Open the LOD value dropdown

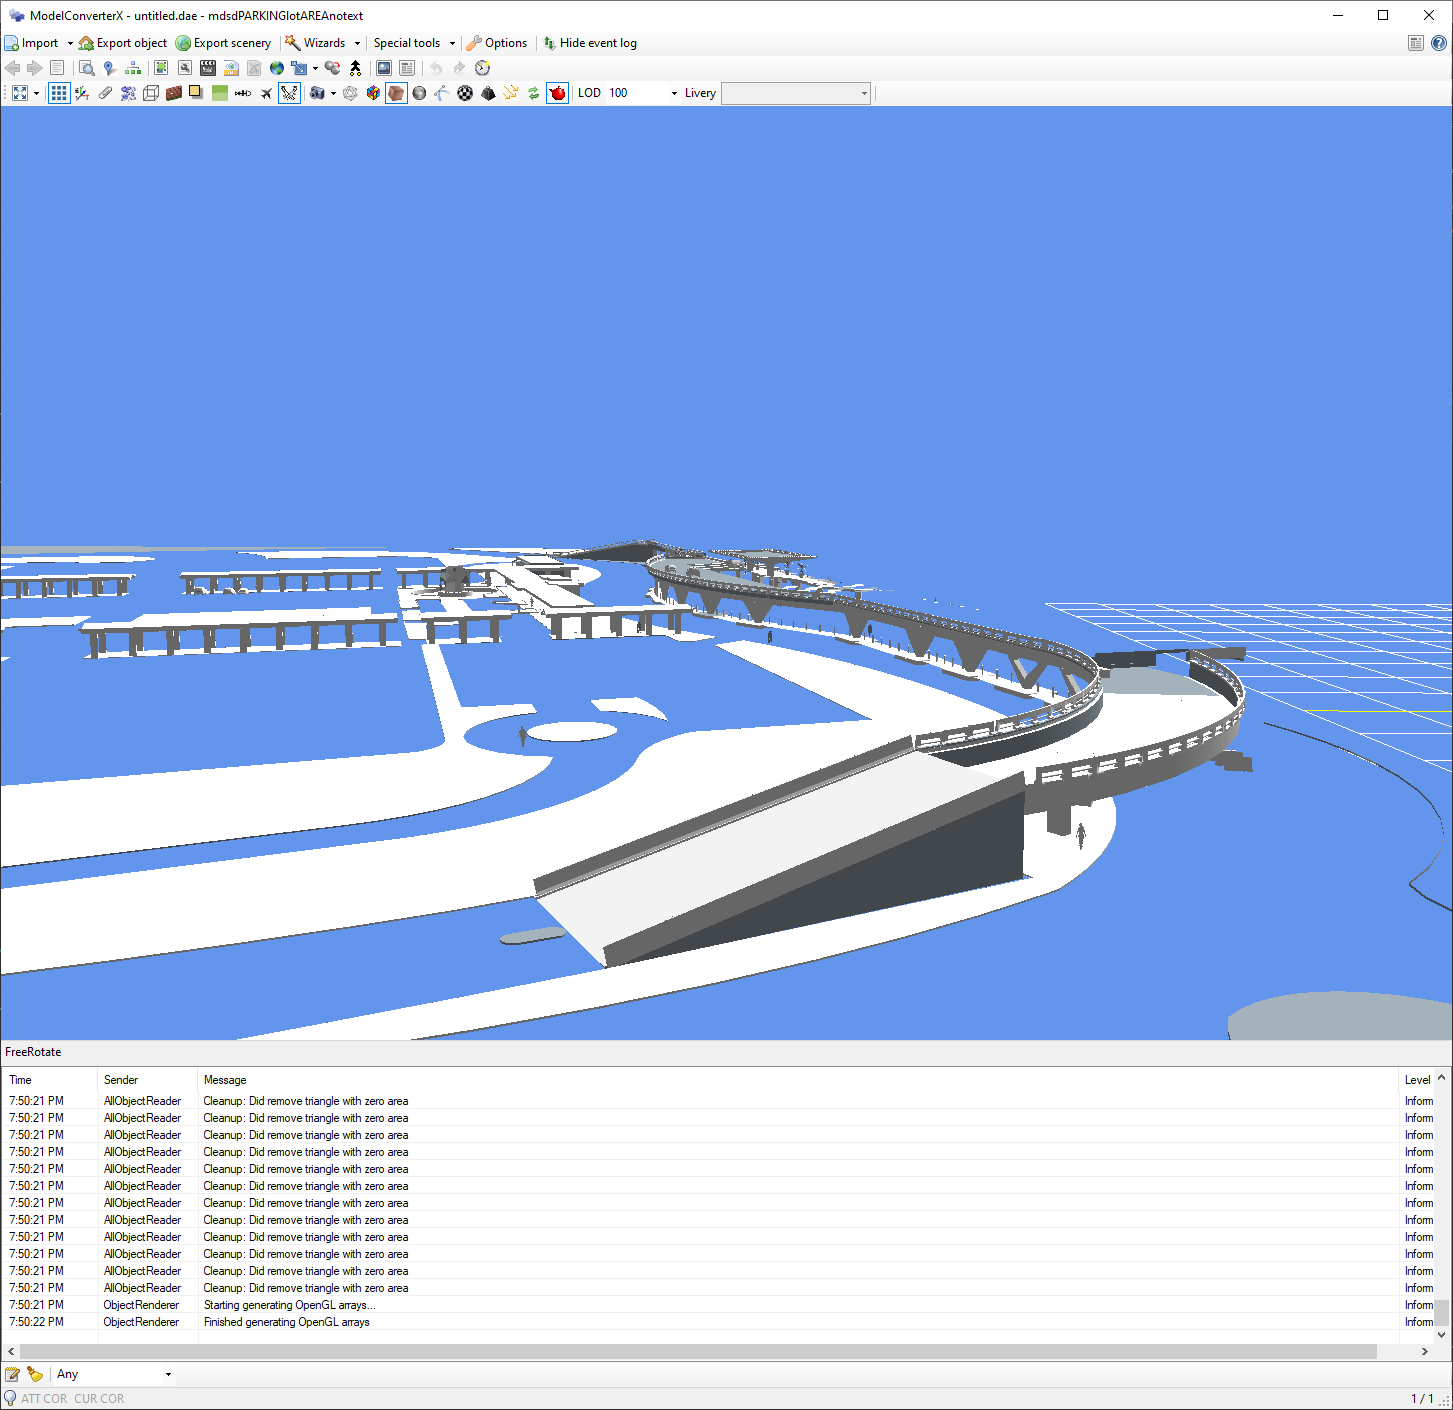click(674, 93)
